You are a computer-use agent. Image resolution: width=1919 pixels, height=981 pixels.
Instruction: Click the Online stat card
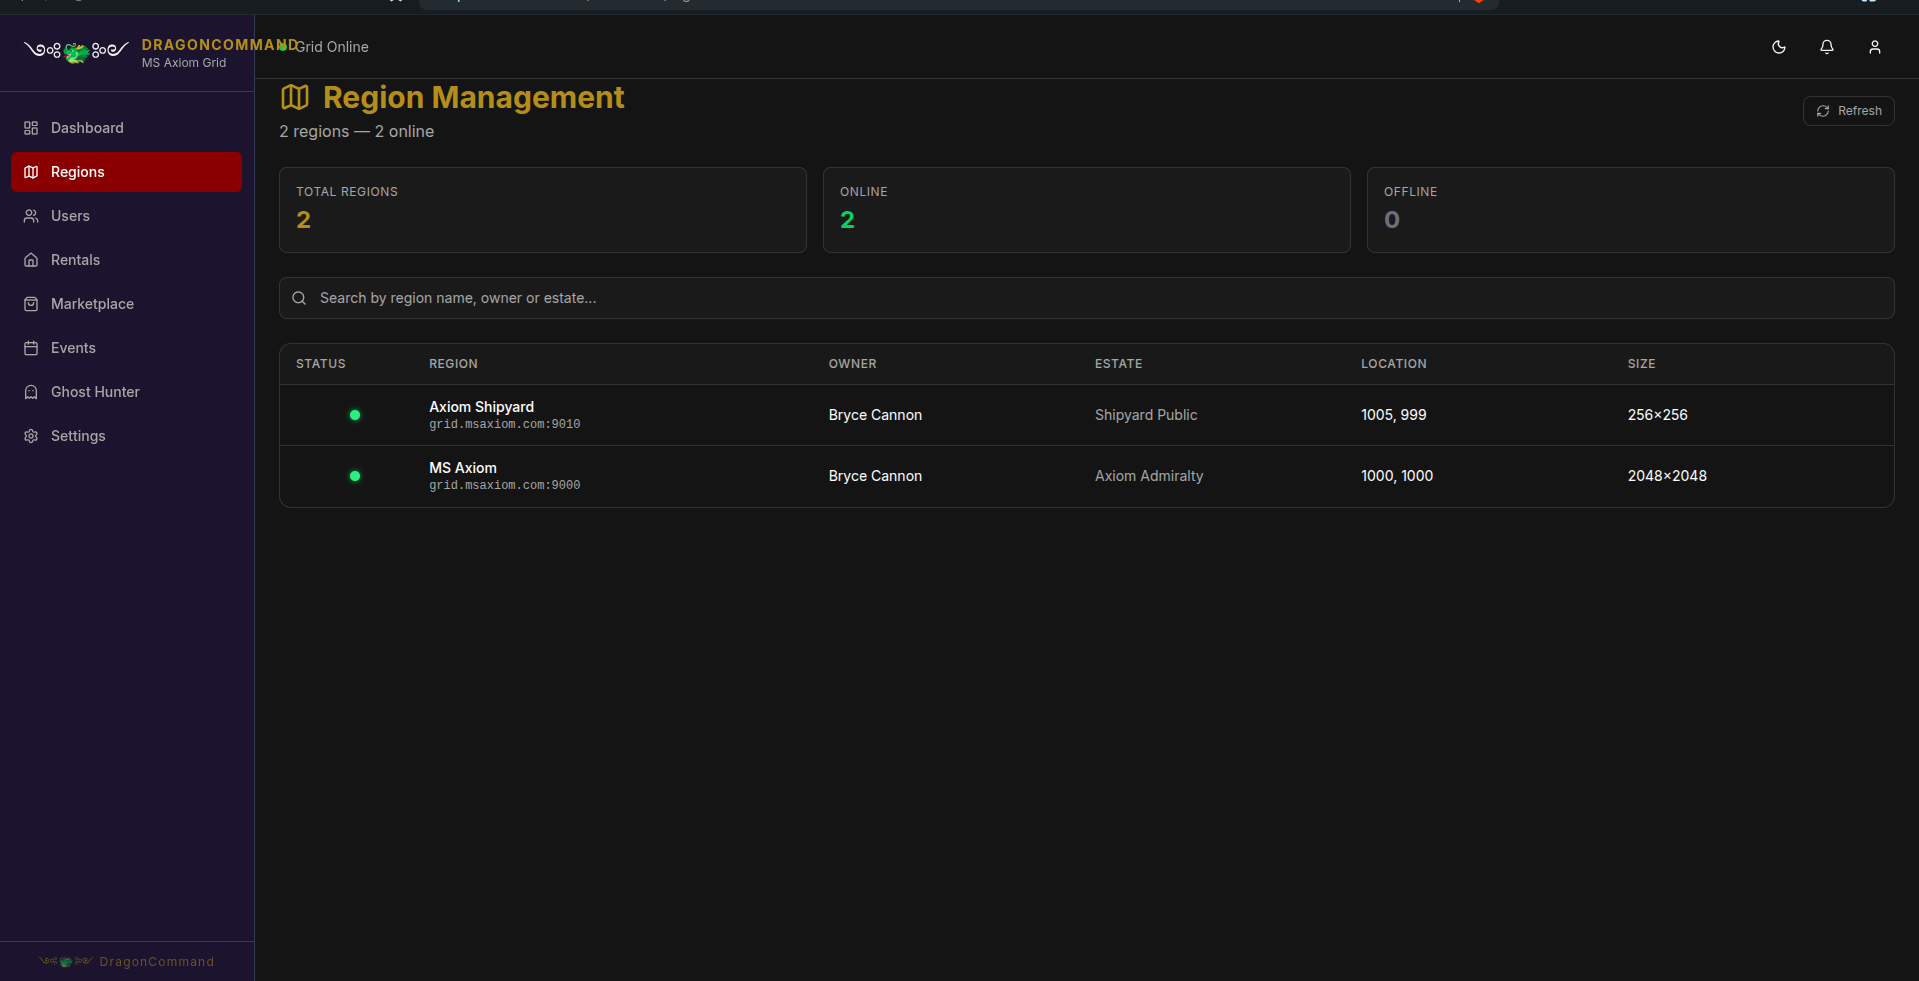[x=1087, y=210]
